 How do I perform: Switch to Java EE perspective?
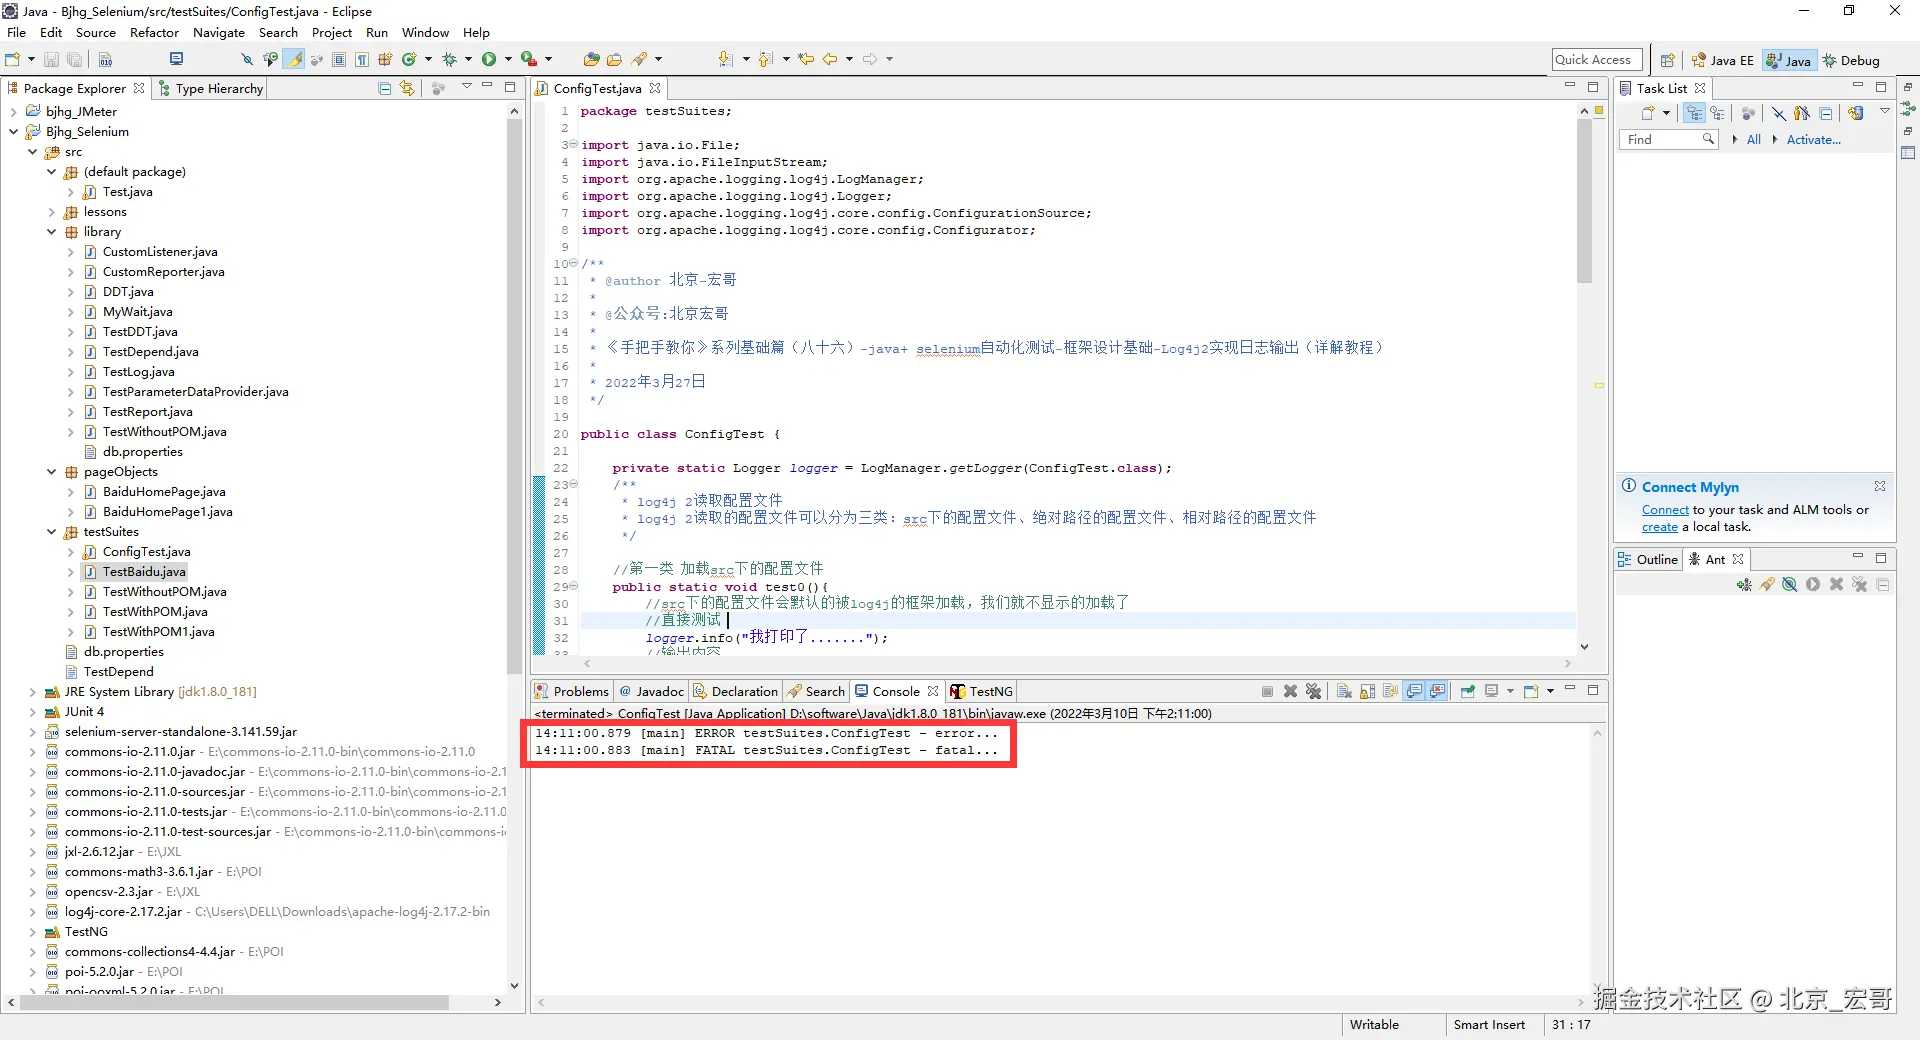(x=1723, y=60)
